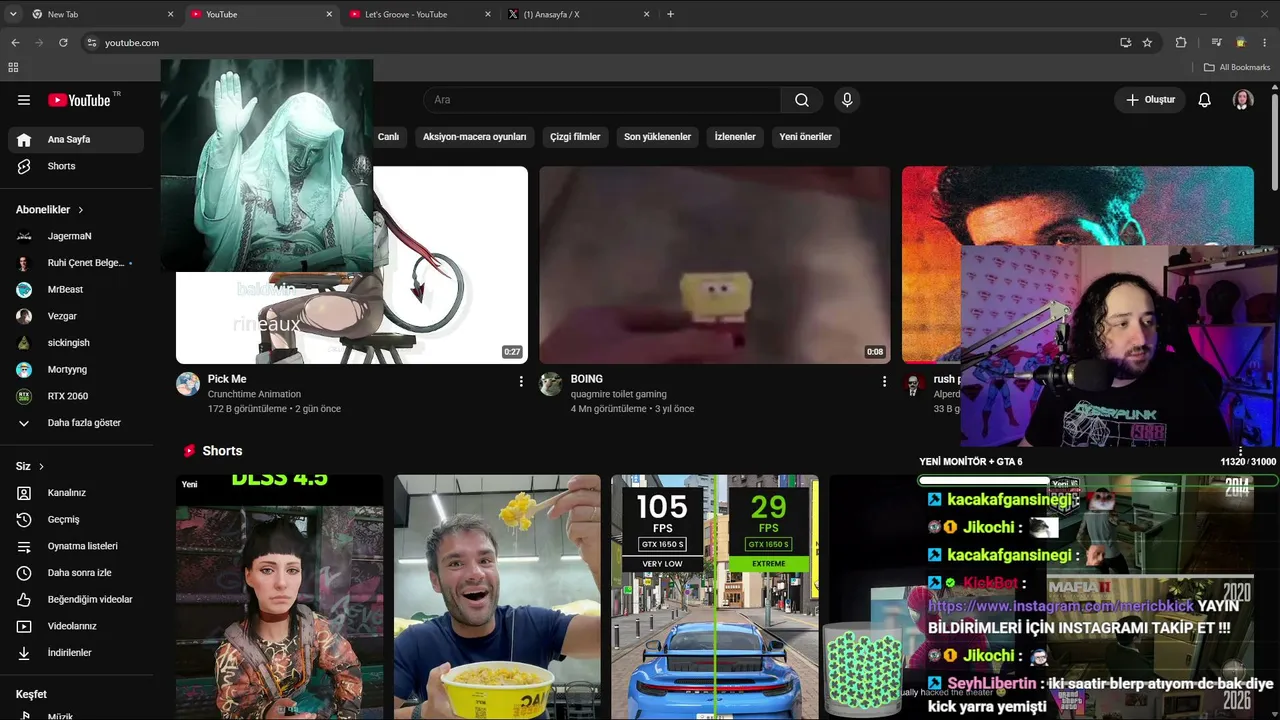Open the apps grid in bookmarks bar
This screenshot has height=720, width=1280.
(x=13, y=67)
